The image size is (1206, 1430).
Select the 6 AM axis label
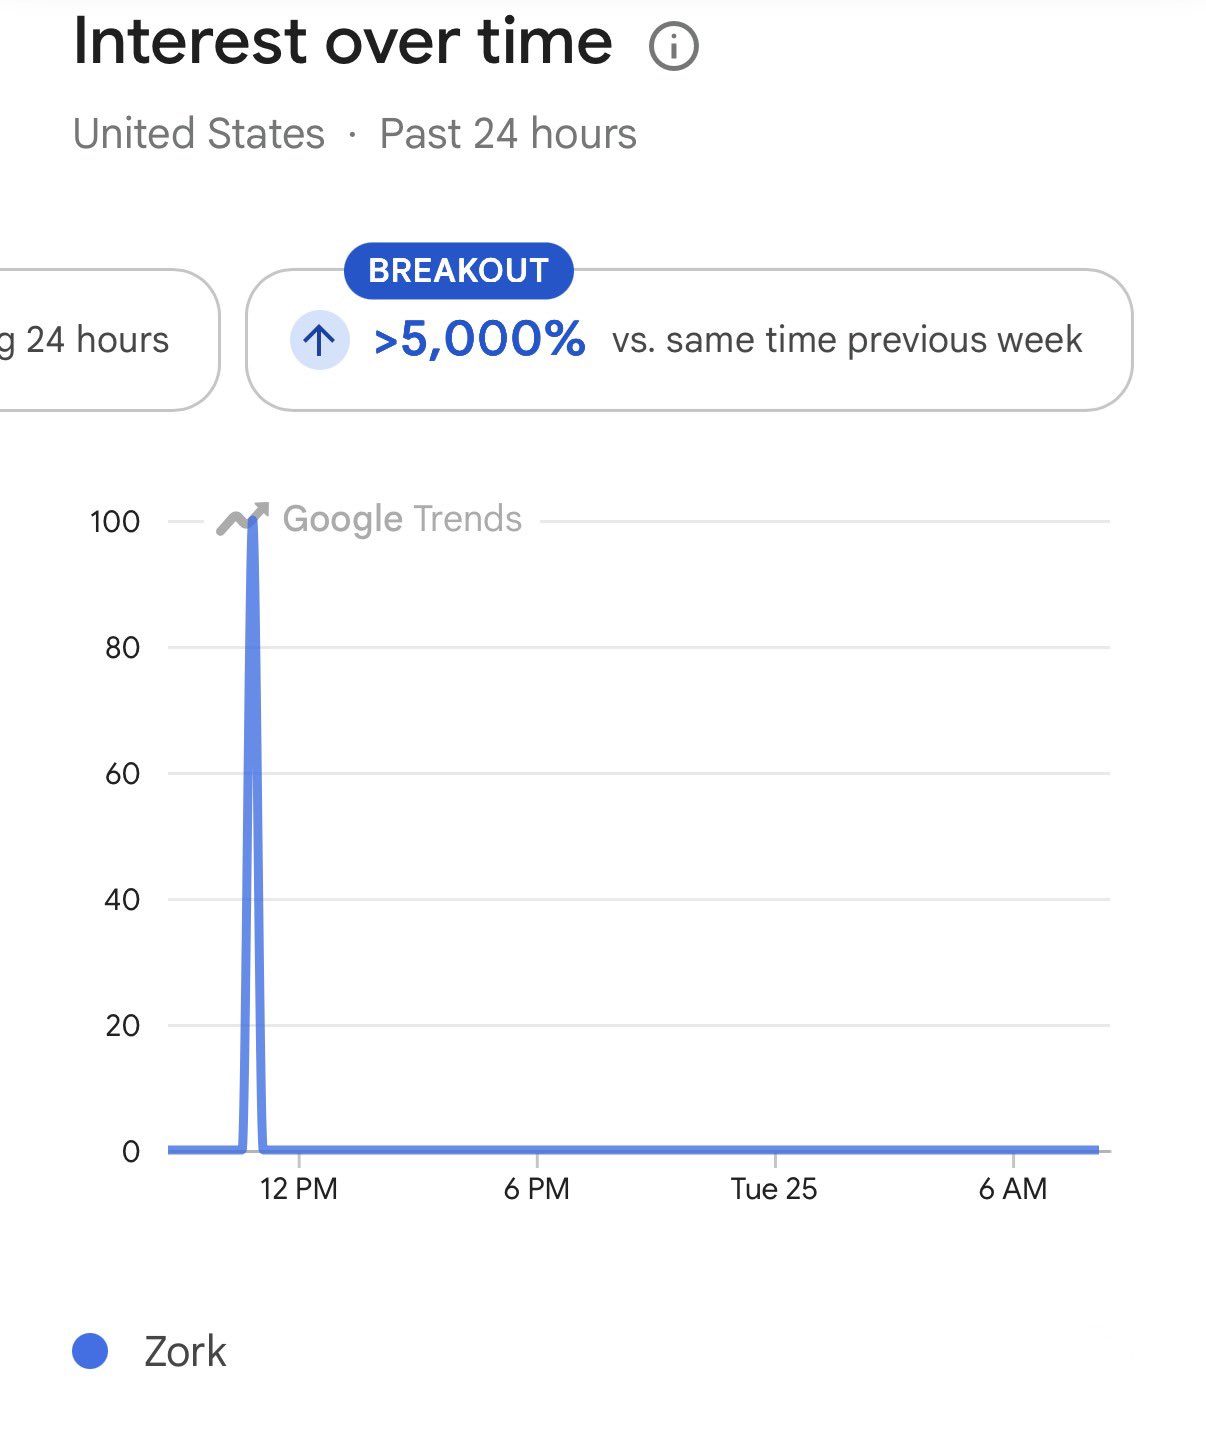point(1013,1189)
